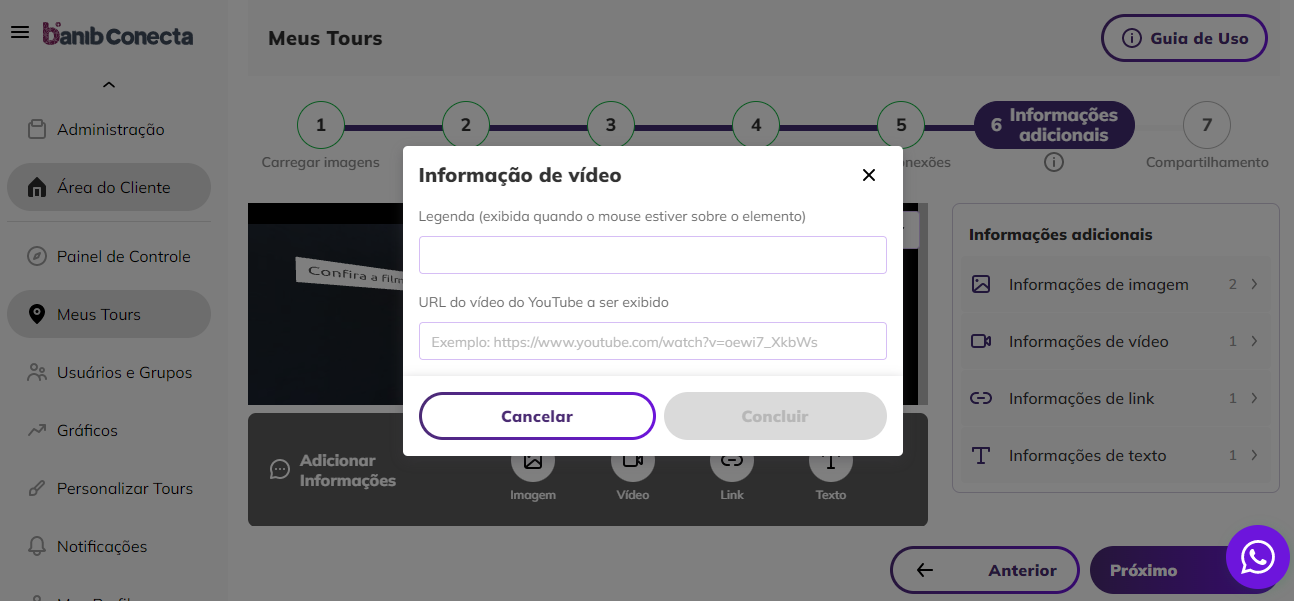Screen dimensions: 1294x601
Task: Open Personalizar Tours
Action: point(109,488)
